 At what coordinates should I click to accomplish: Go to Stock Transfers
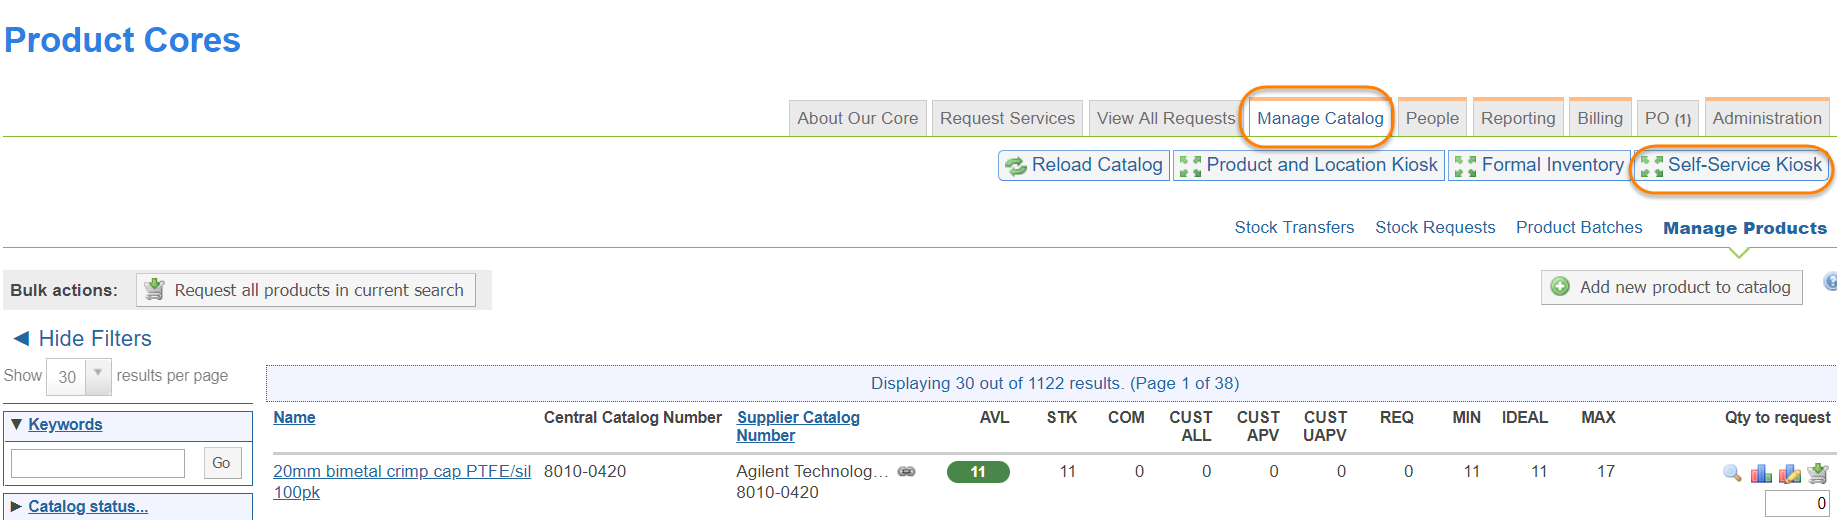[1294, 227]
